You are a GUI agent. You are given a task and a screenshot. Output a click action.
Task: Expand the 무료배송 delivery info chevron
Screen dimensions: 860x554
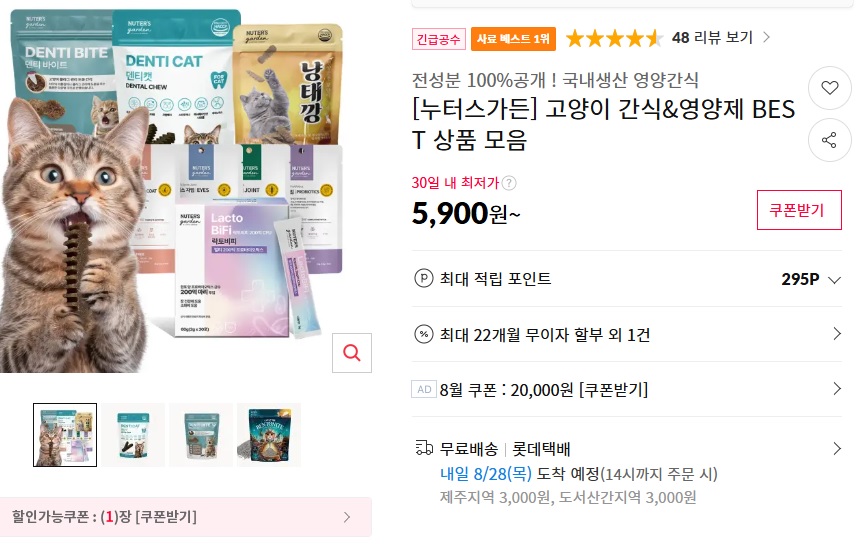pos(837,448)
